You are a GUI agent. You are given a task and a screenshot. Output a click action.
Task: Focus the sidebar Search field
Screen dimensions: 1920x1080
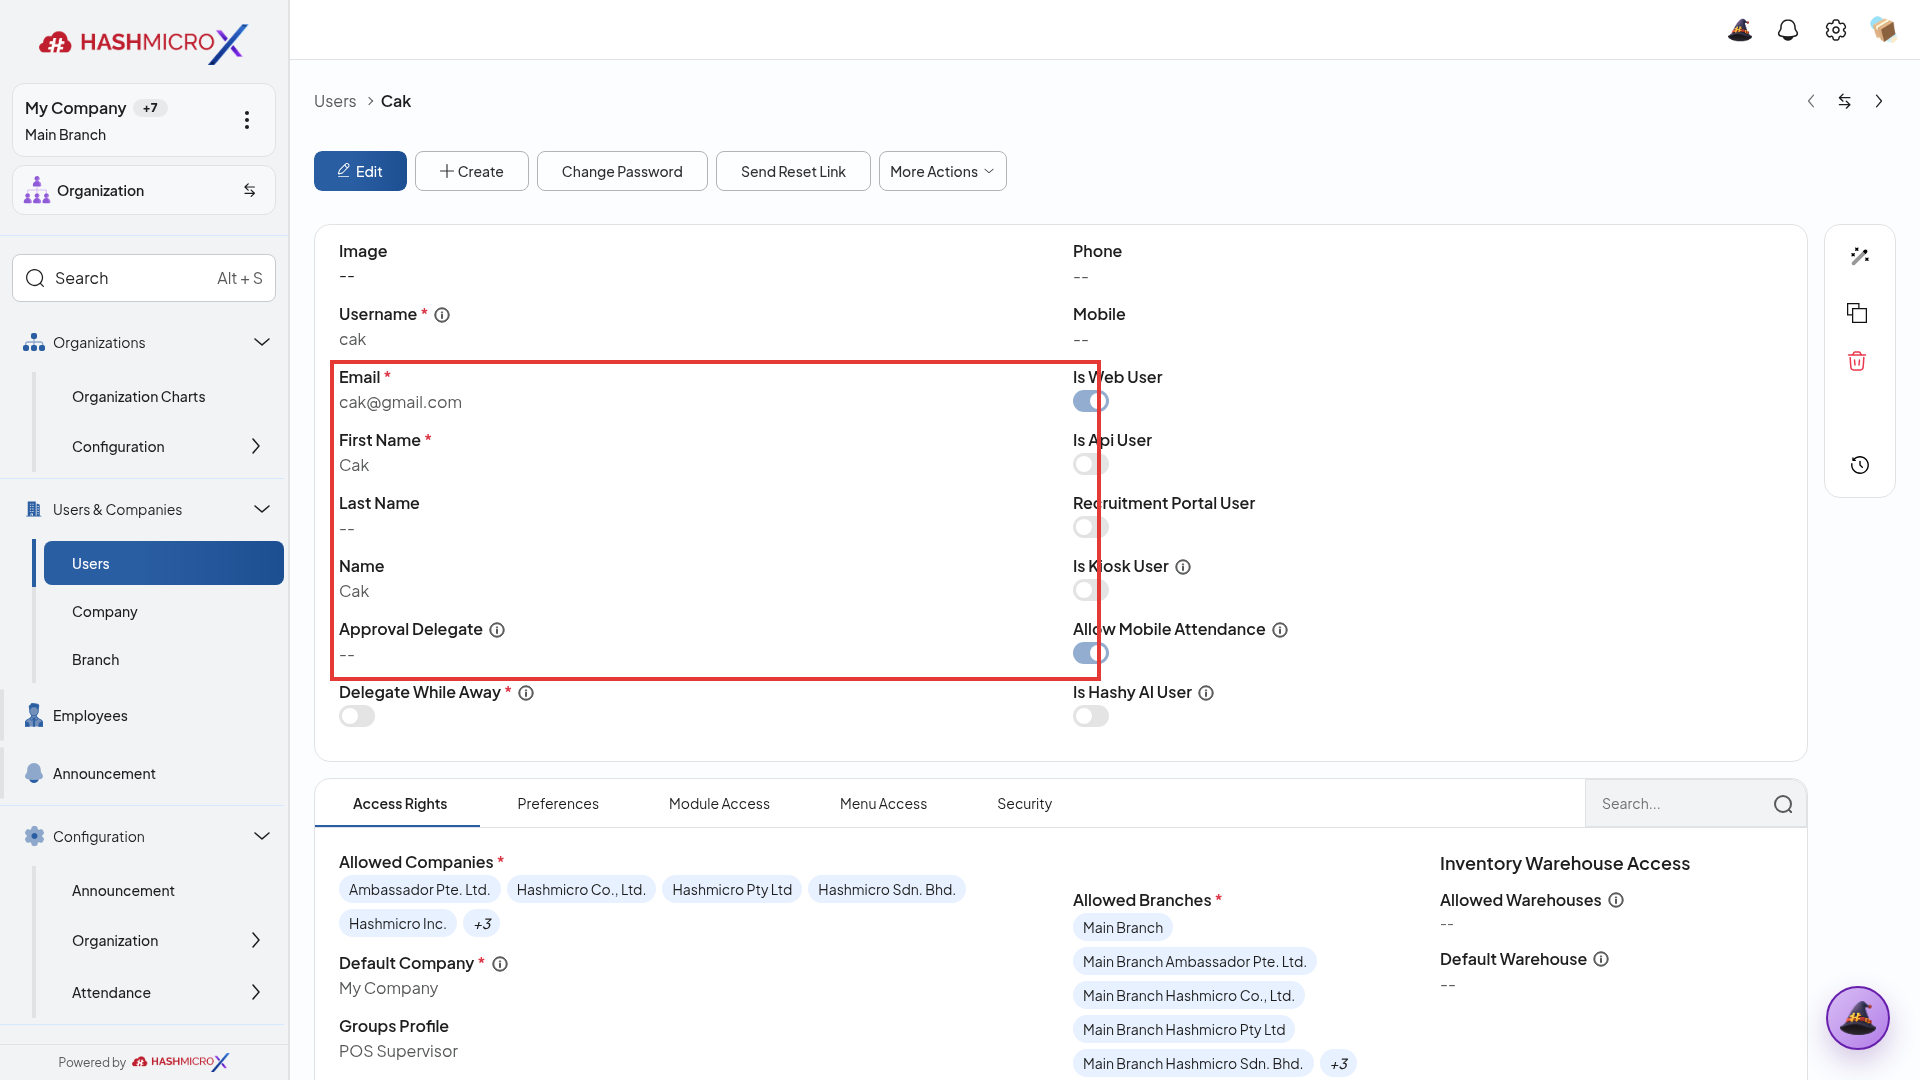(144, 278)
